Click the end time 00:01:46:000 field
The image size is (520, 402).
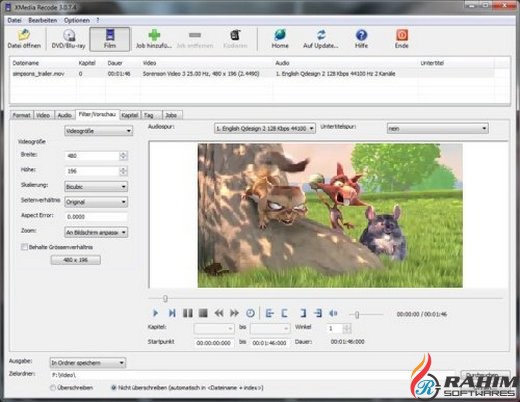[270, 343]
